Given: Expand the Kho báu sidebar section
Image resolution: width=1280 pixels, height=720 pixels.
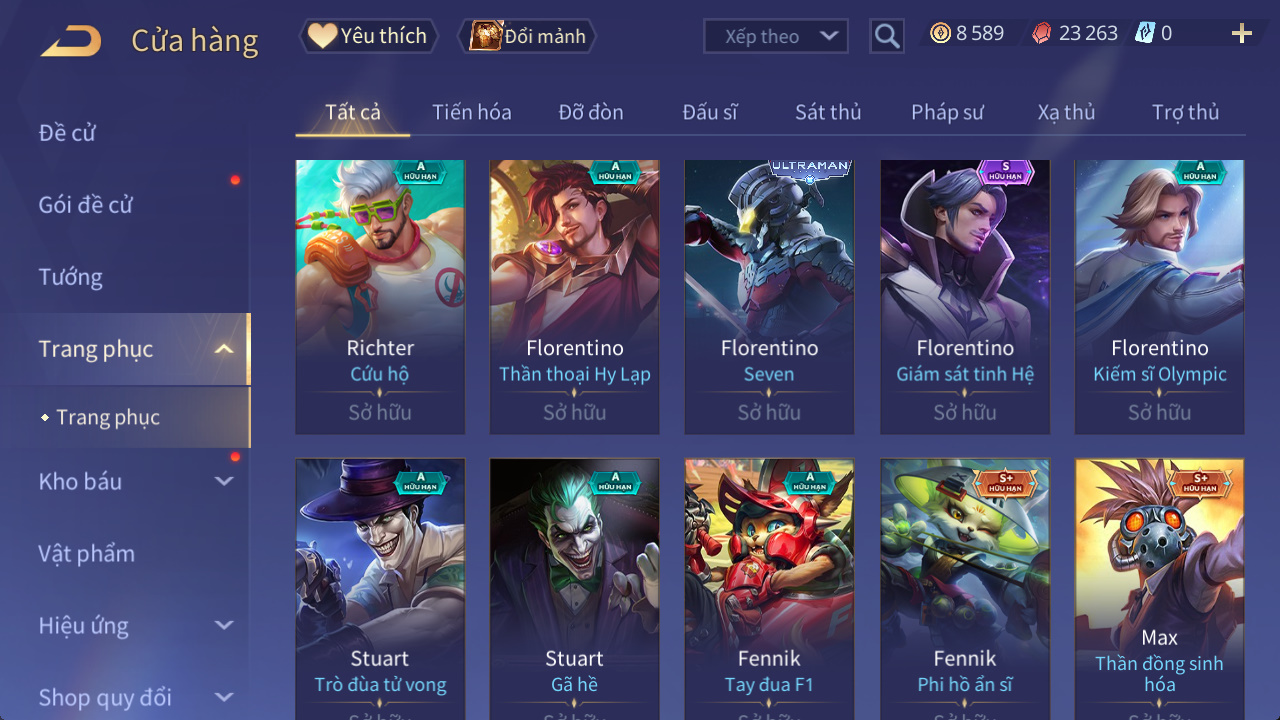Looking at the screenshot, I should coord(224,481).
